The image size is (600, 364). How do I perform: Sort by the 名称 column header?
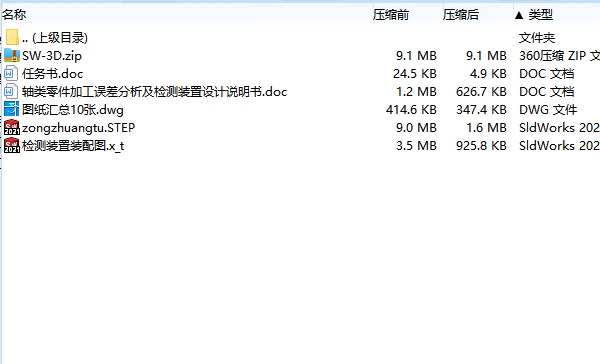(x=14, y=15)
